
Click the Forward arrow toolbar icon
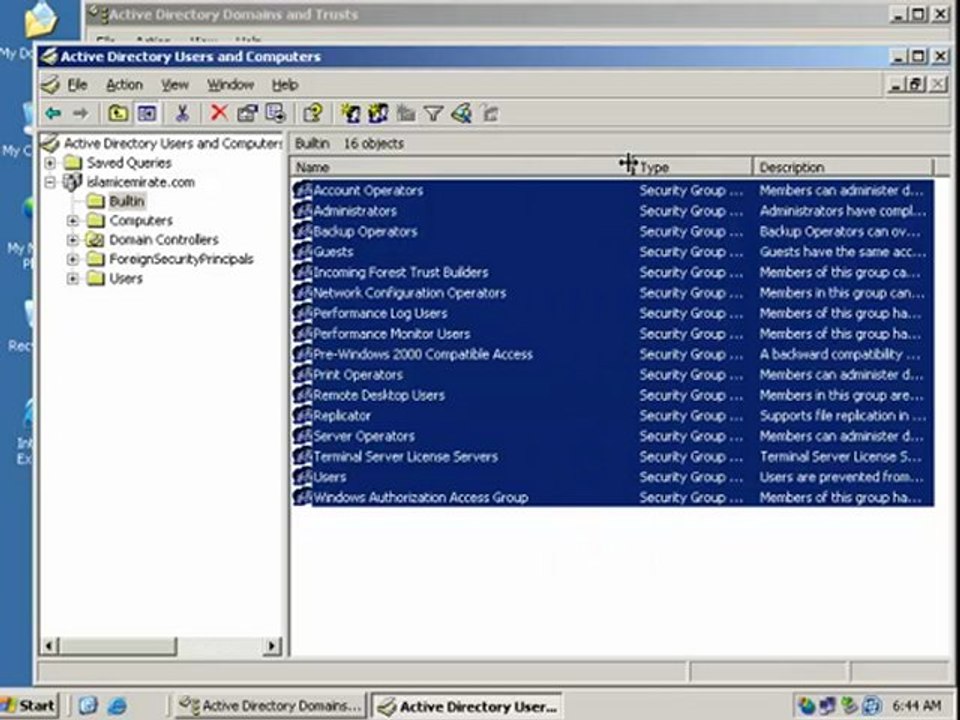coord(81,113)
